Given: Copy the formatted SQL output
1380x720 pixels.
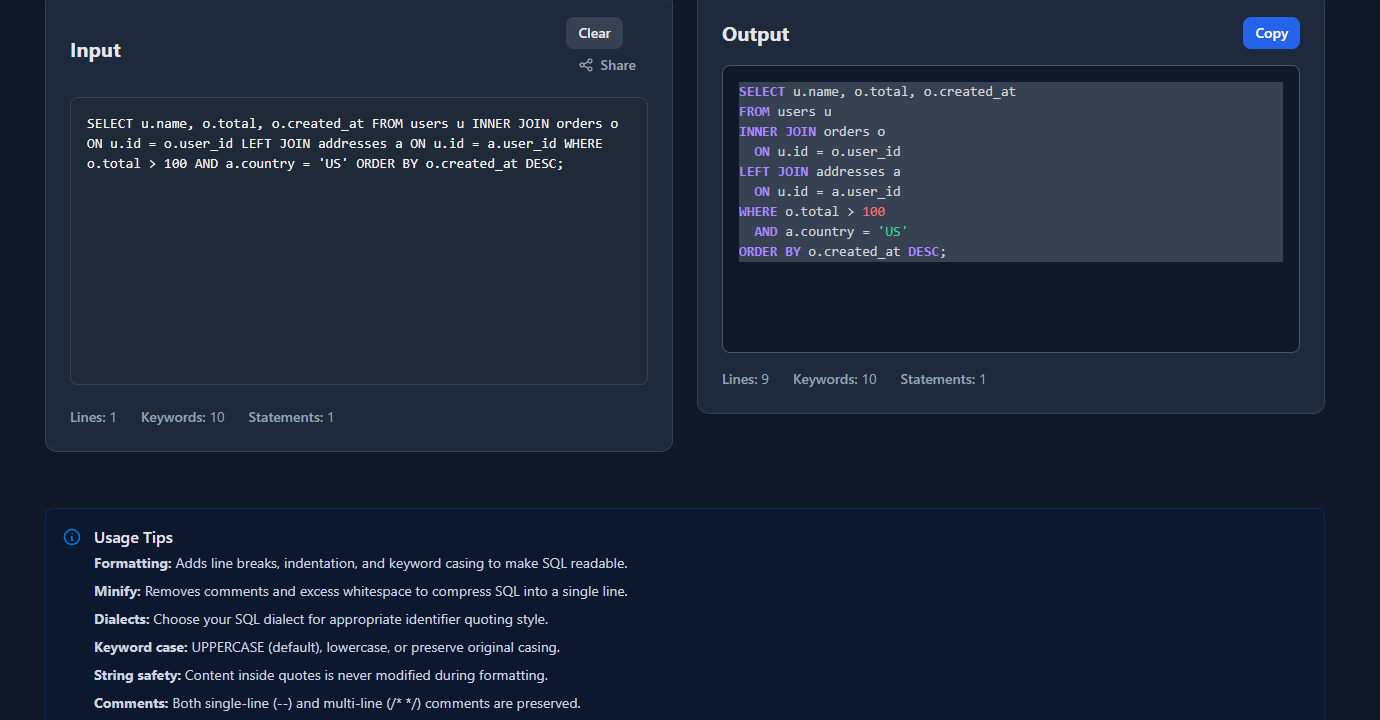Looking at the screenshot, I should click(1271, 33).
